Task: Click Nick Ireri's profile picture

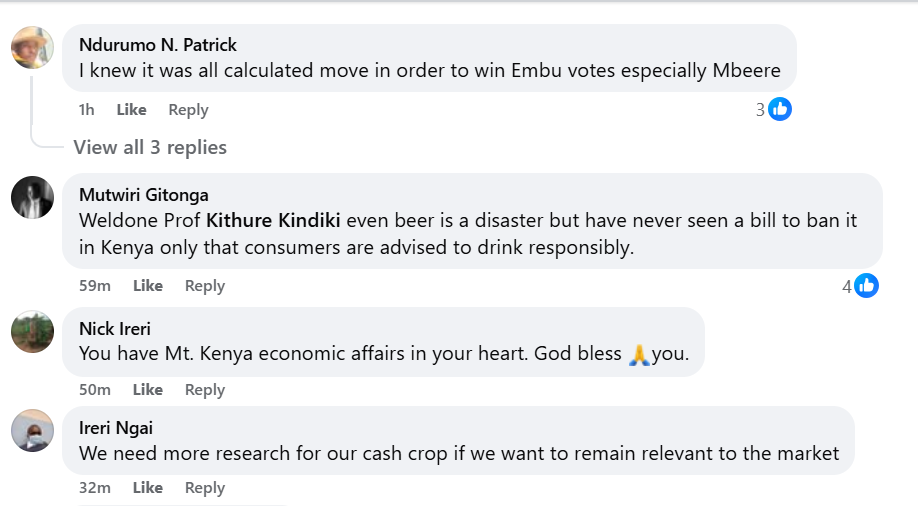Action: (32, 332)
